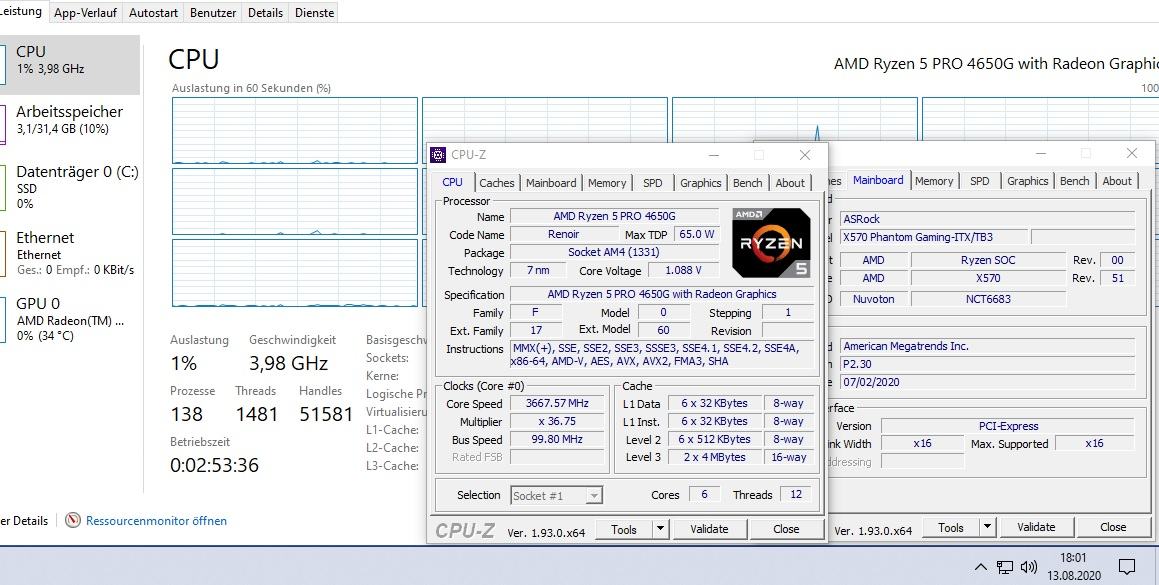Click the Ryzen 5 logo in CPU-Z

click(x=772, y=243)
